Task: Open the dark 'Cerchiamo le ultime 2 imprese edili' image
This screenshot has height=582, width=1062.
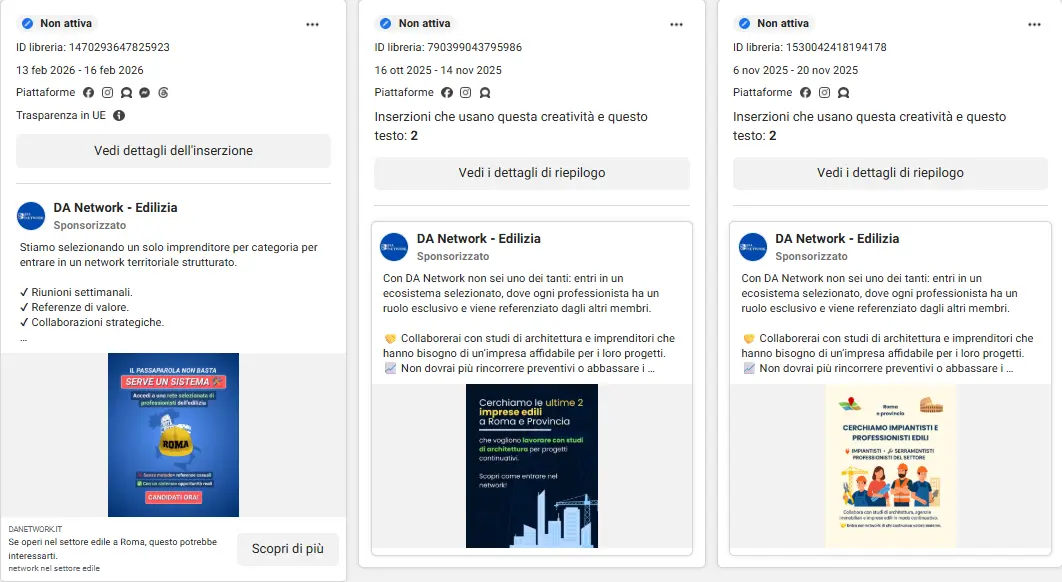Action: (x=532, y=466)
